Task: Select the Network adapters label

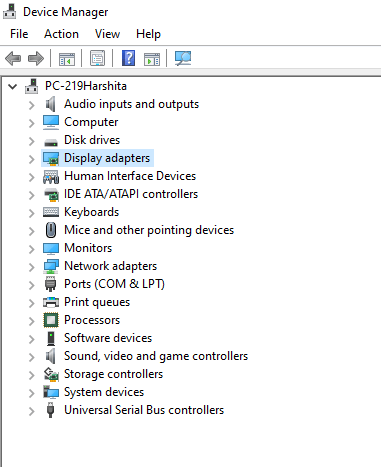Action: (x=110, y=266)
